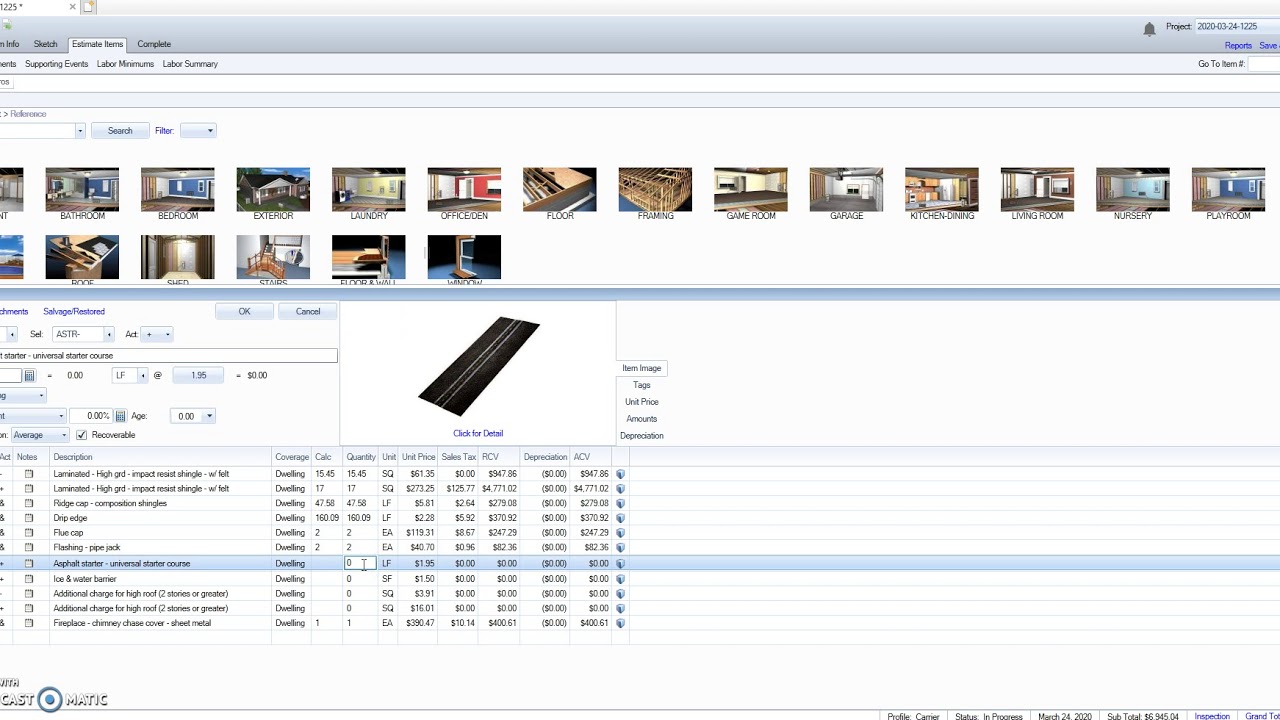Viewport: 1280px width, 720px height.
Task: Expand the search box dropdown arrow
Action: (x=80, y=131)
